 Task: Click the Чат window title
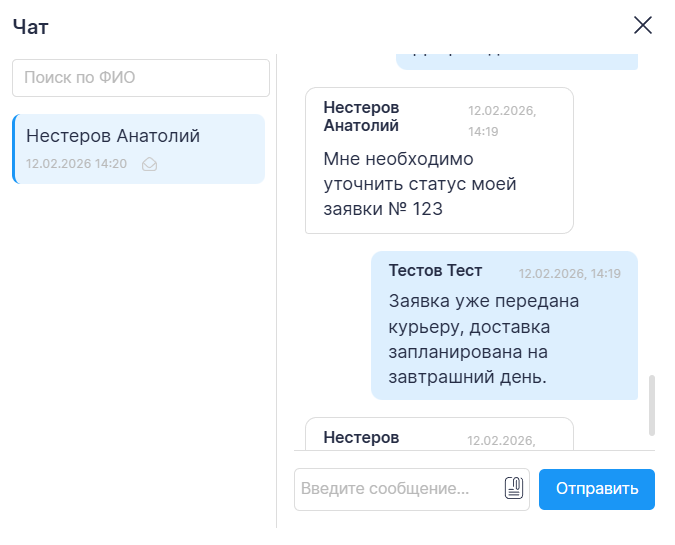(31, 27)
